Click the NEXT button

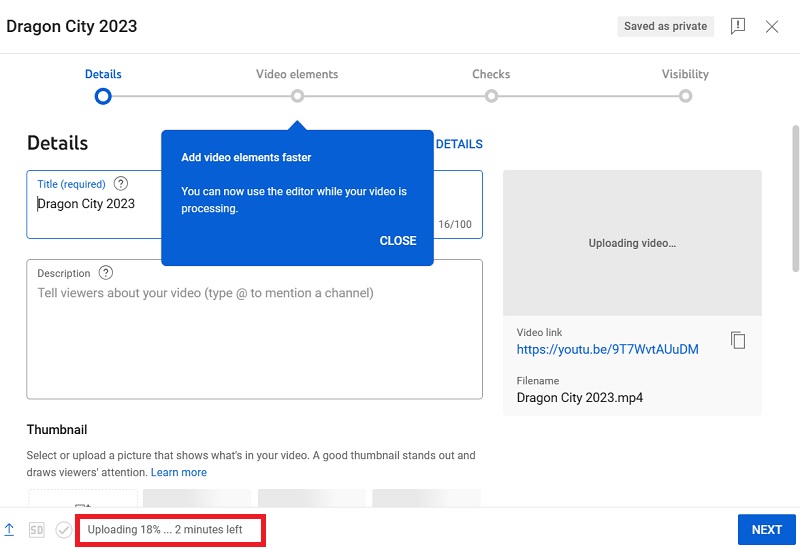[x=766, y=530]
